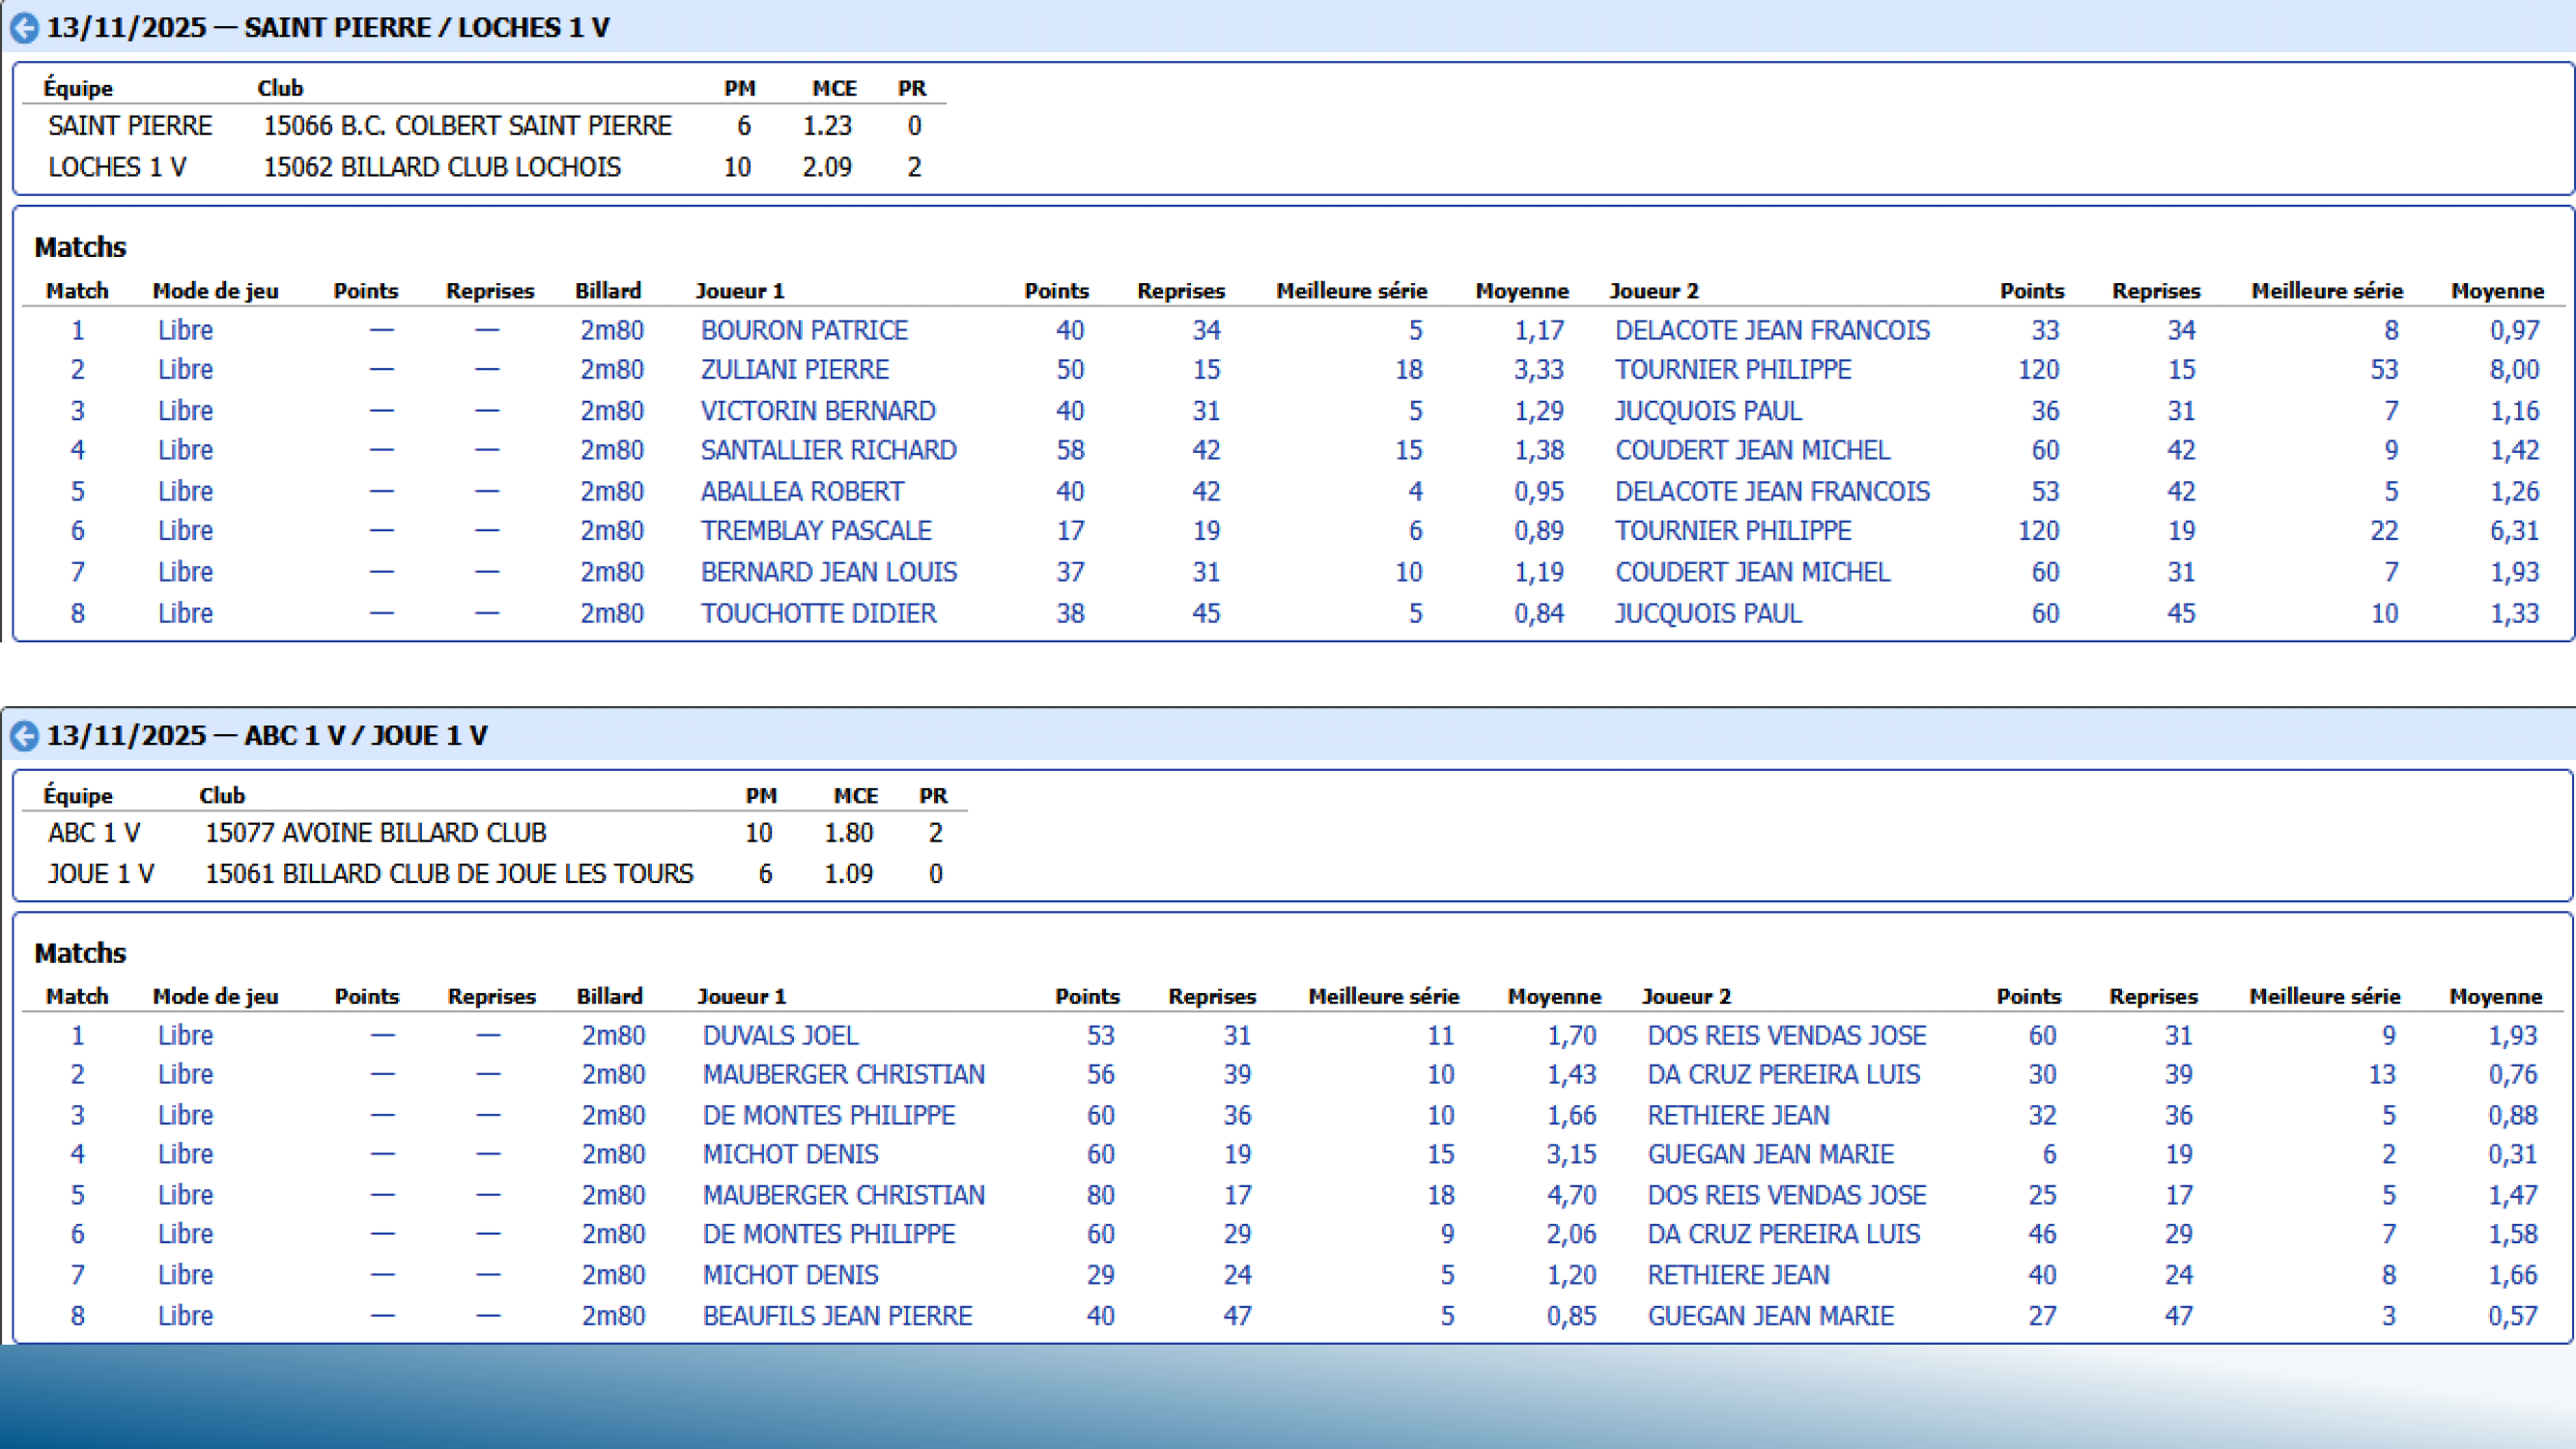This screenshot has width=2576, height=1449.
Task: Open ZULIANI PIERRE player entry
Action: pos(794,369)
